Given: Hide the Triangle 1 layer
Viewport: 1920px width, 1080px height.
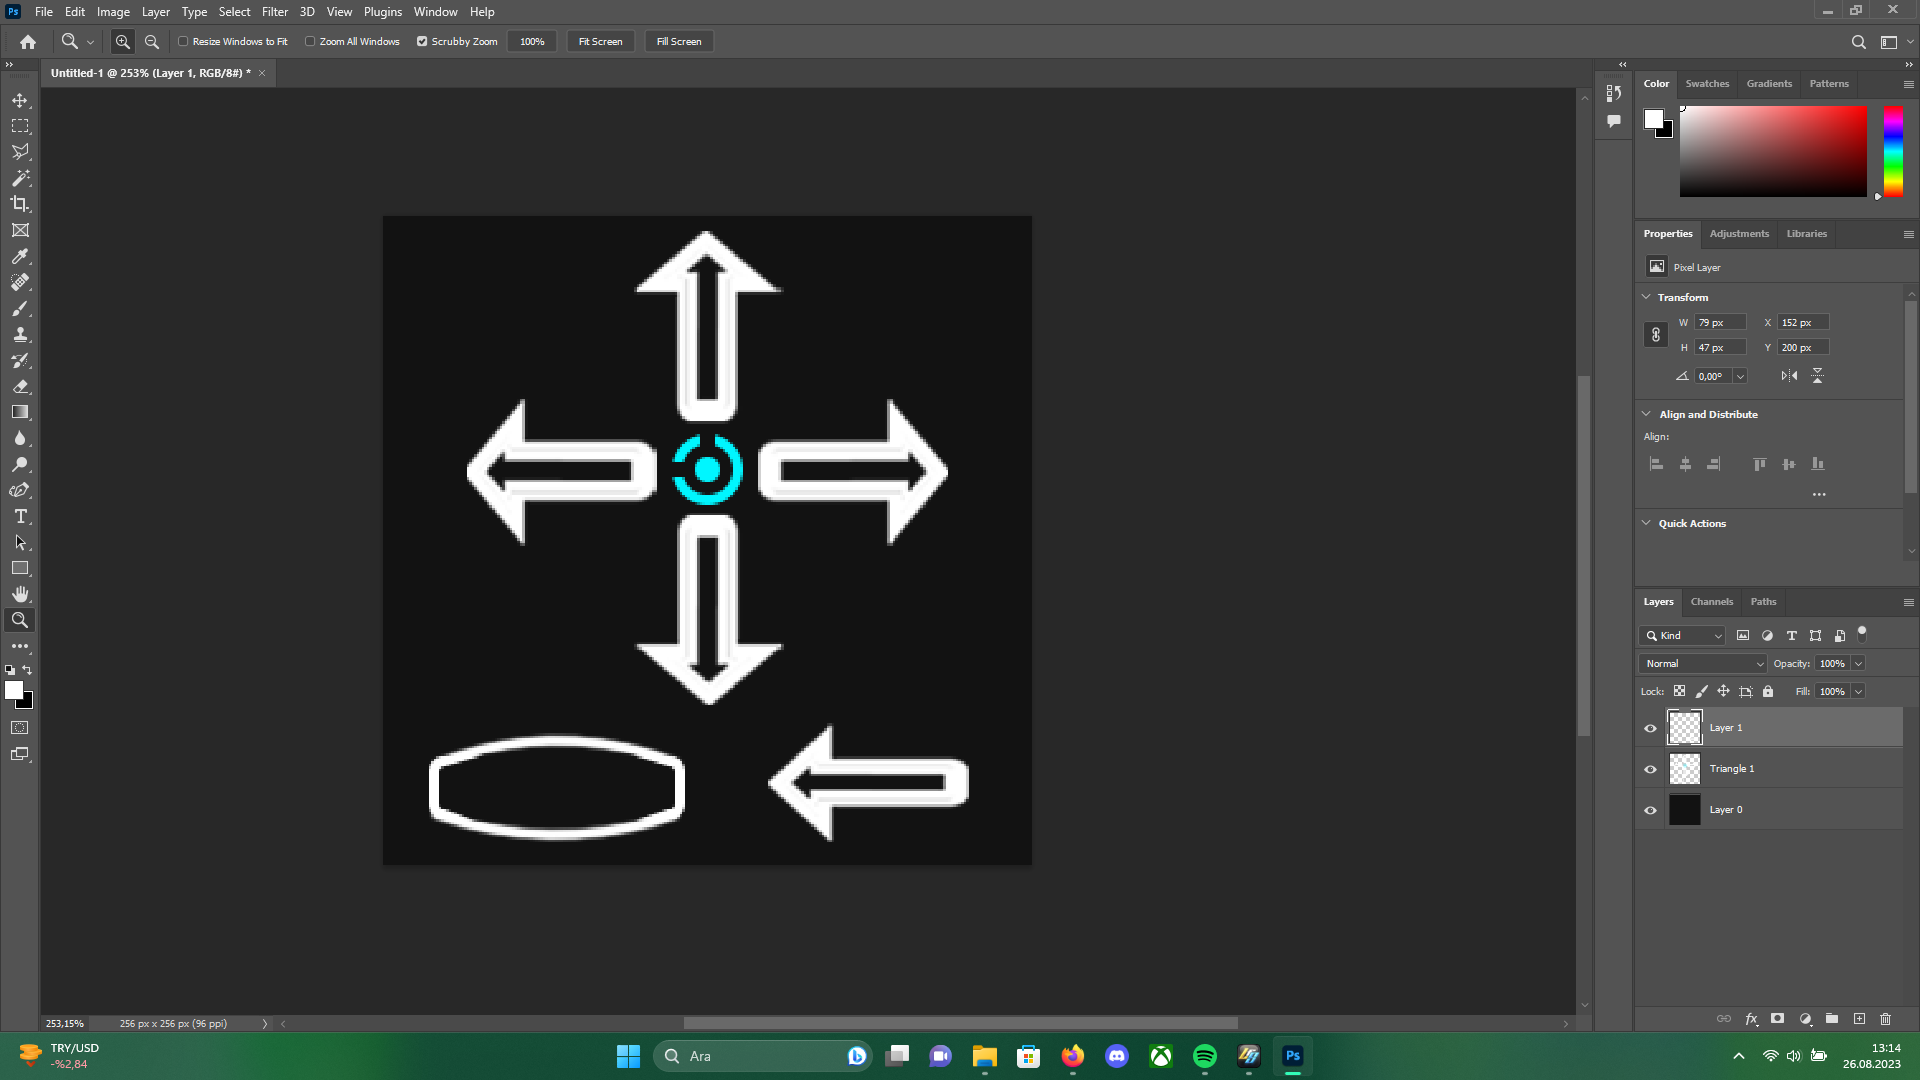Looking at the screenshot, I should (x=1650, y=769).
